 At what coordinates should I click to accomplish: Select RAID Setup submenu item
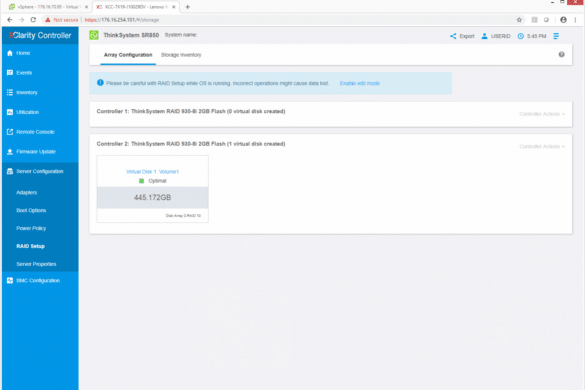coord(30,246)
